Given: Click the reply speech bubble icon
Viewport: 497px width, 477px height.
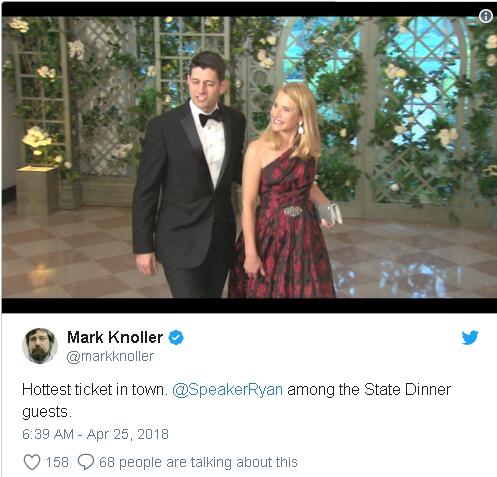Looking at the screenshot, I should pos(86,462).
